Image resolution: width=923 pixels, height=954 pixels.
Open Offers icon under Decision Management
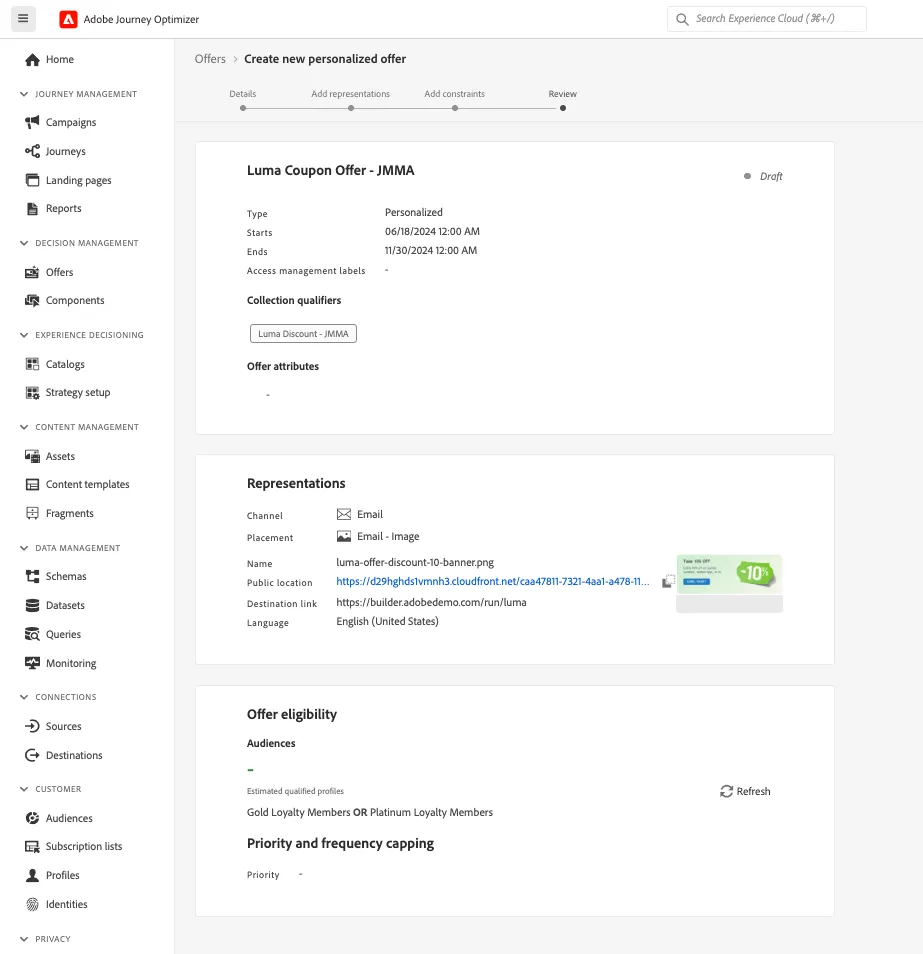[x=32, y=272]
